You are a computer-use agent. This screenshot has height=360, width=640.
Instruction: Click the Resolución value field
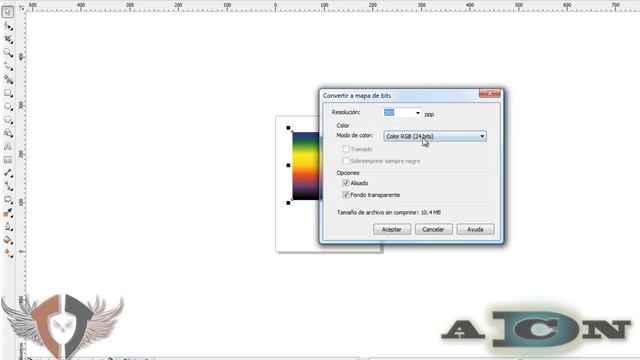point(398,113)
